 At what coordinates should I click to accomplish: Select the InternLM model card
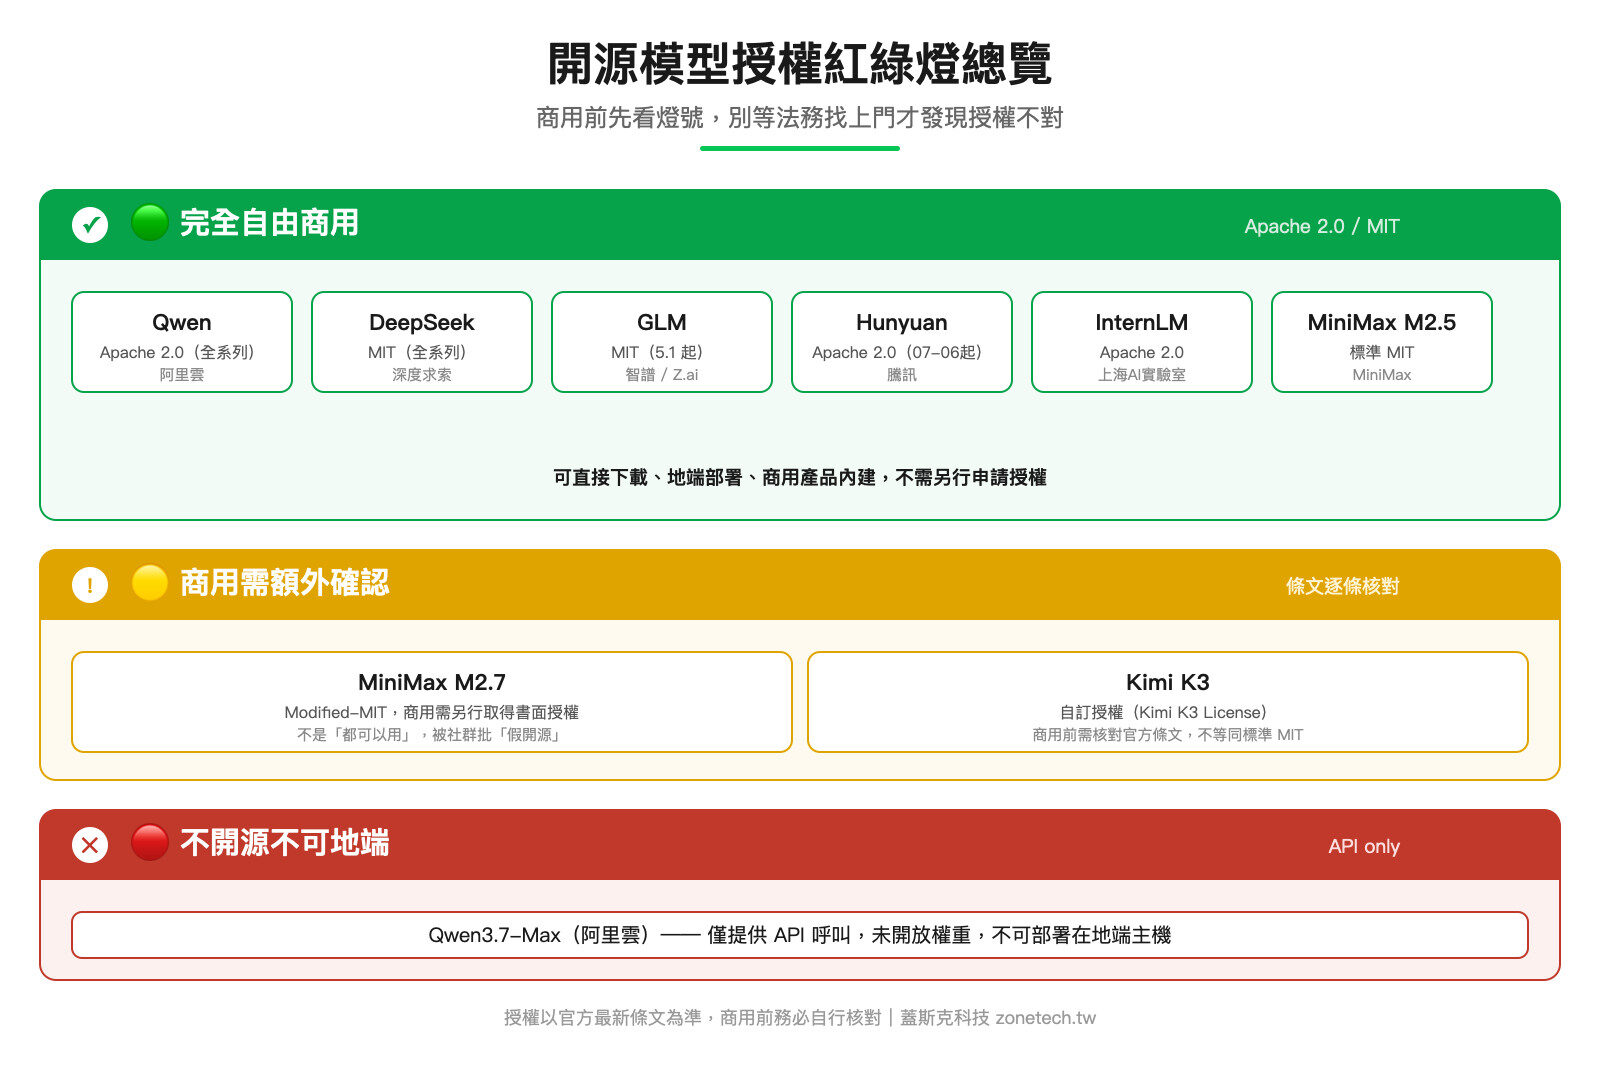(x=1142, y=342)
